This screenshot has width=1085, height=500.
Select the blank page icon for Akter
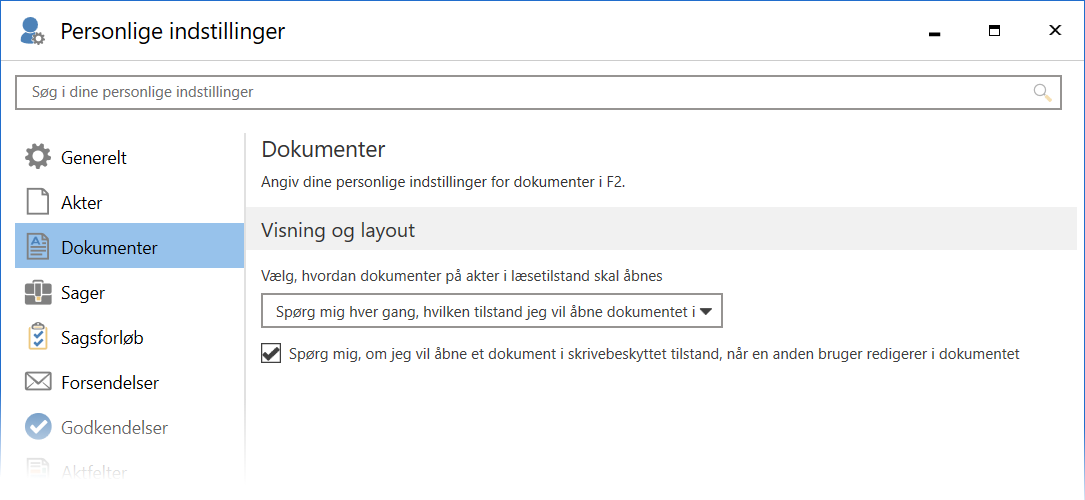[38, 202]
